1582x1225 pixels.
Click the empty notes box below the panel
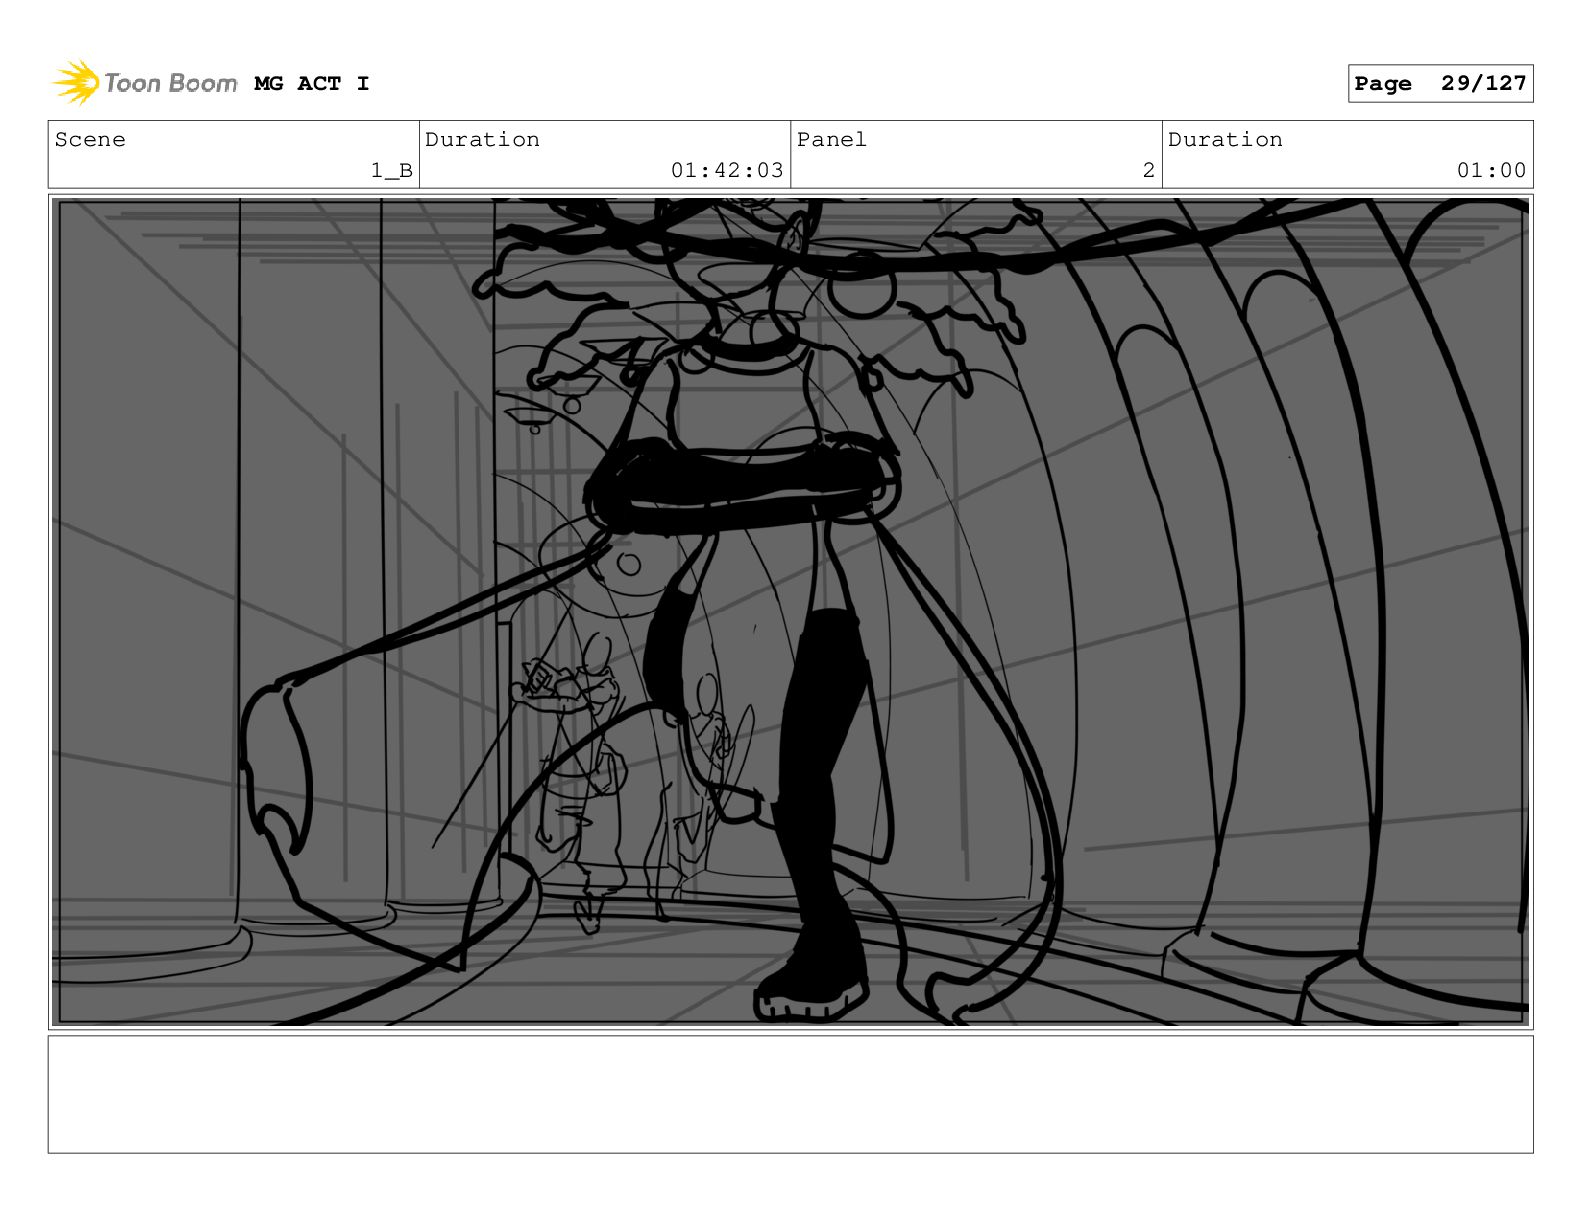[791, 1094]
